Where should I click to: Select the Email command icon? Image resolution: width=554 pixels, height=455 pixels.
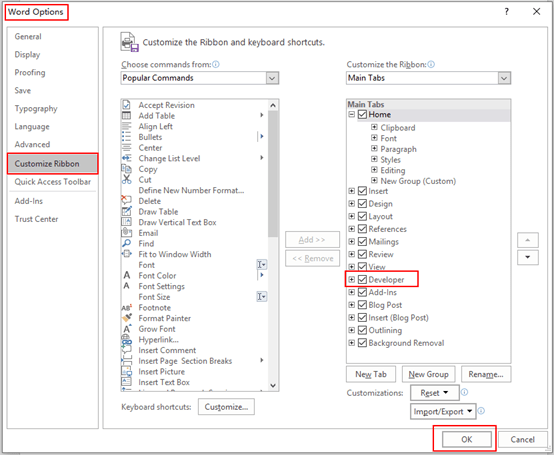click(126, 232)
